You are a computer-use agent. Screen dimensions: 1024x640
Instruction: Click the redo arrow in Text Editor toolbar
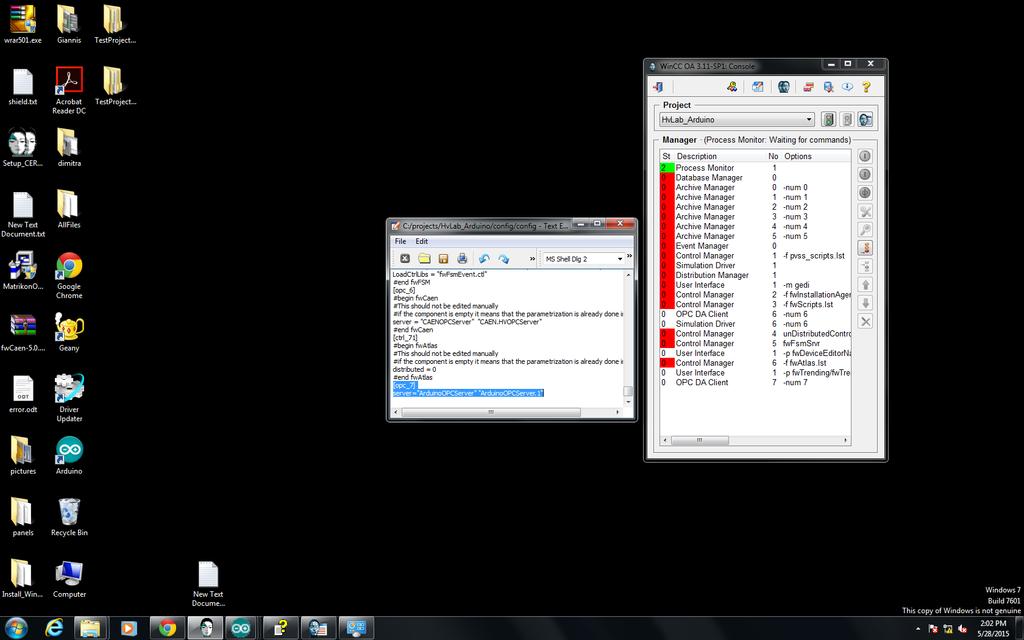504,259
